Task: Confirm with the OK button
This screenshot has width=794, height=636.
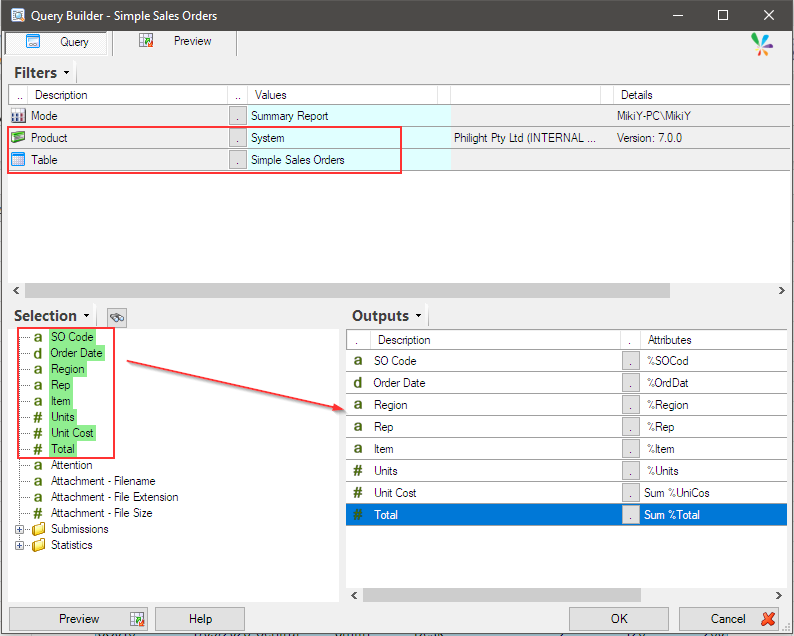Action: (x=619, y=619)
